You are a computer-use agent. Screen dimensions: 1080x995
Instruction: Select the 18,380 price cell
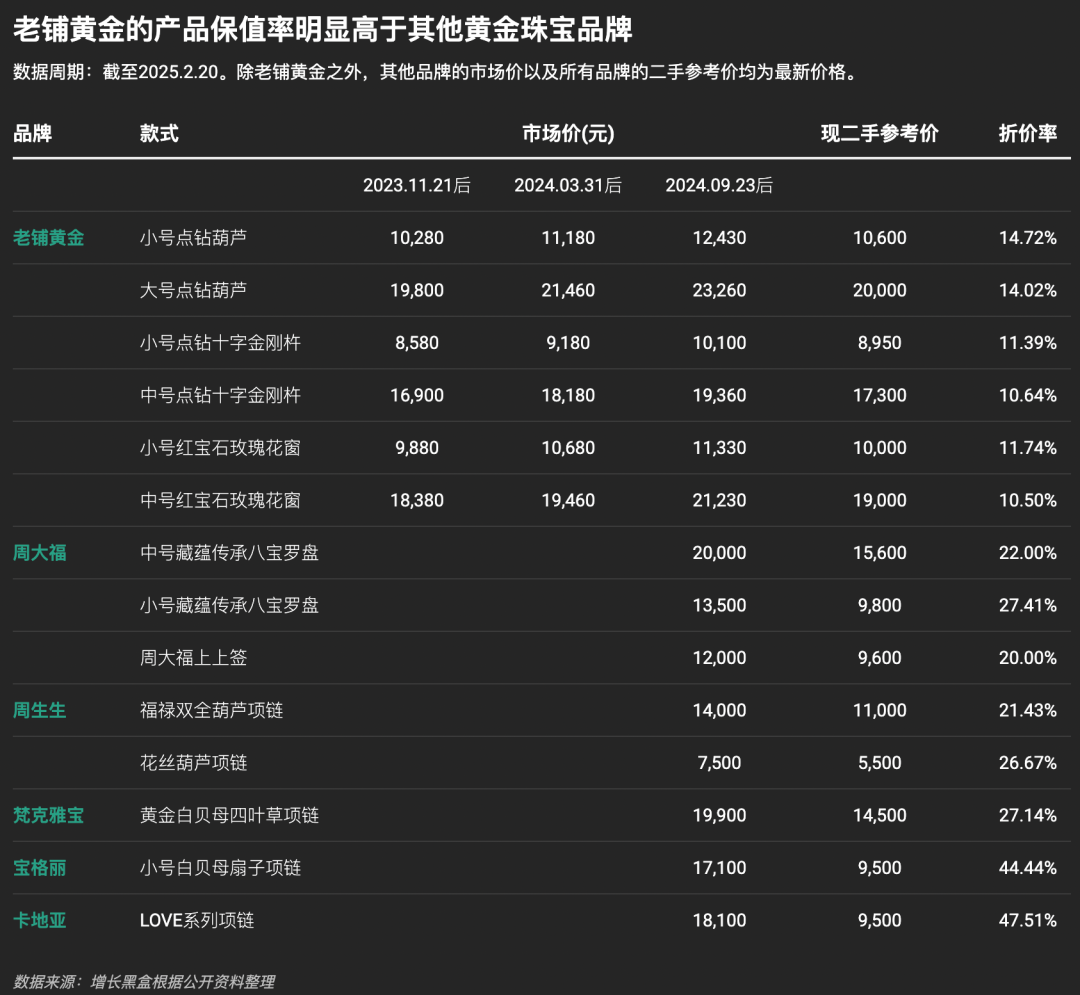[x=417, y=500]
